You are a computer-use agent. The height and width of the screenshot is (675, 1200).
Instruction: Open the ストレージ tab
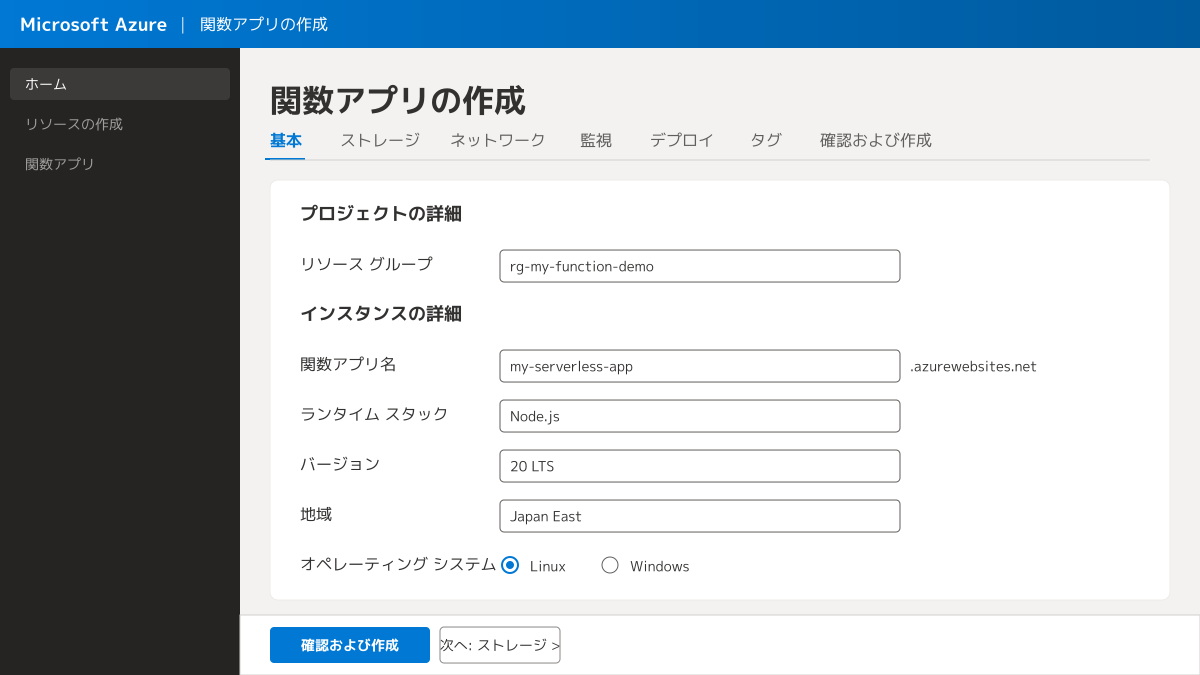[380, 141]
